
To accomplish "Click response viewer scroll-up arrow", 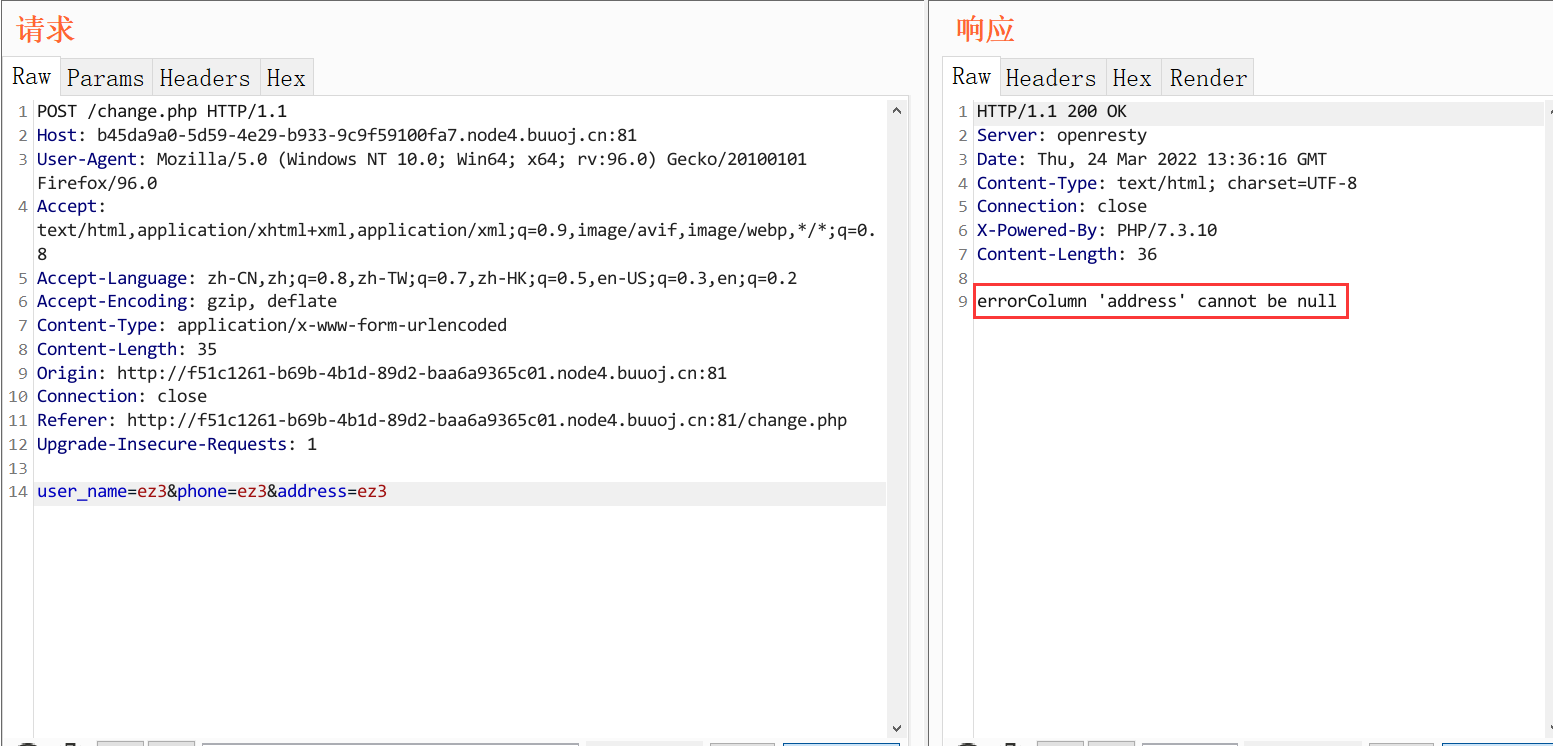I will [1548, 111].
